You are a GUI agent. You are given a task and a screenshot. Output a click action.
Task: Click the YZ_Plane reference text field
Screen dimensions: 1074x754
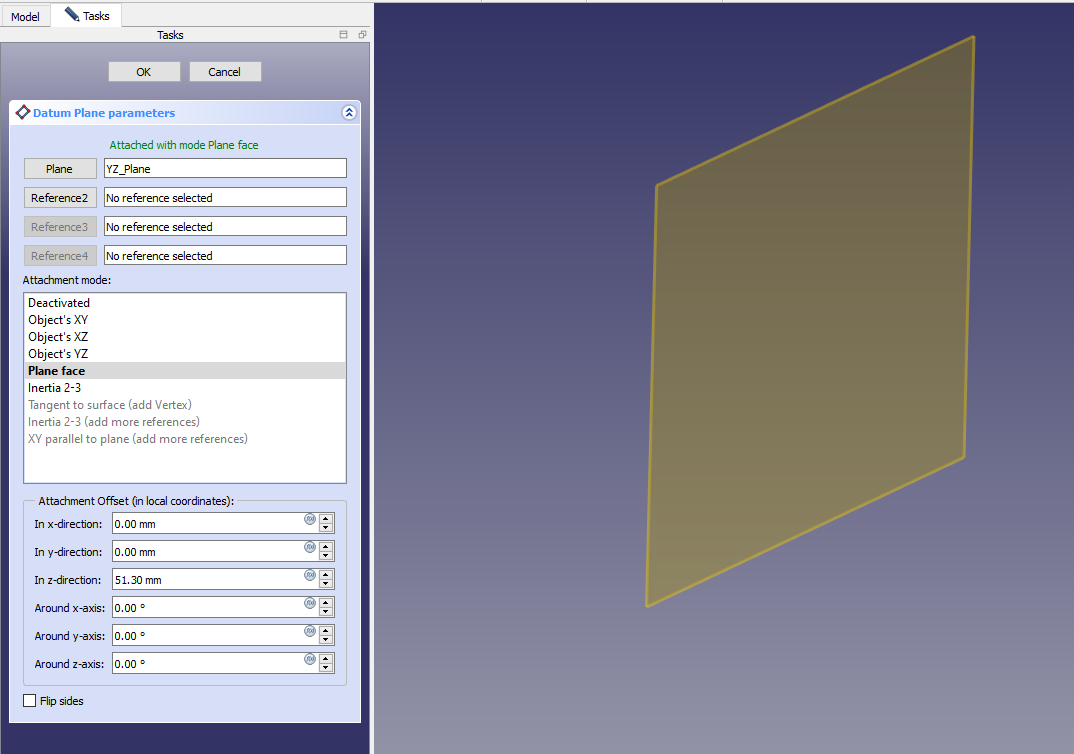click(x=225, y=169)
